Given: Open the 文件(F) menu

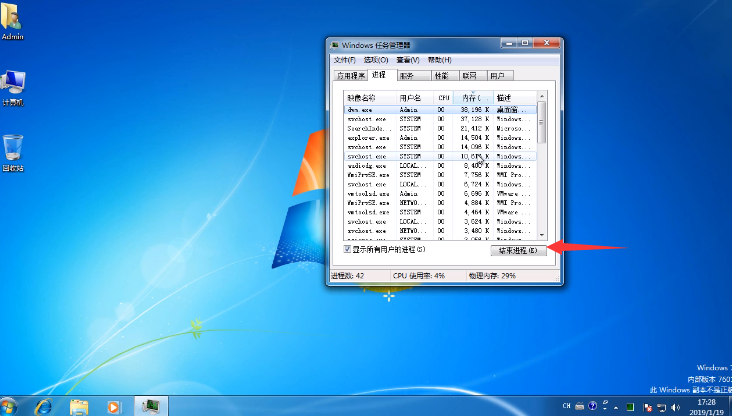Looking at the screenshot, I should click(x=345, y=60).
